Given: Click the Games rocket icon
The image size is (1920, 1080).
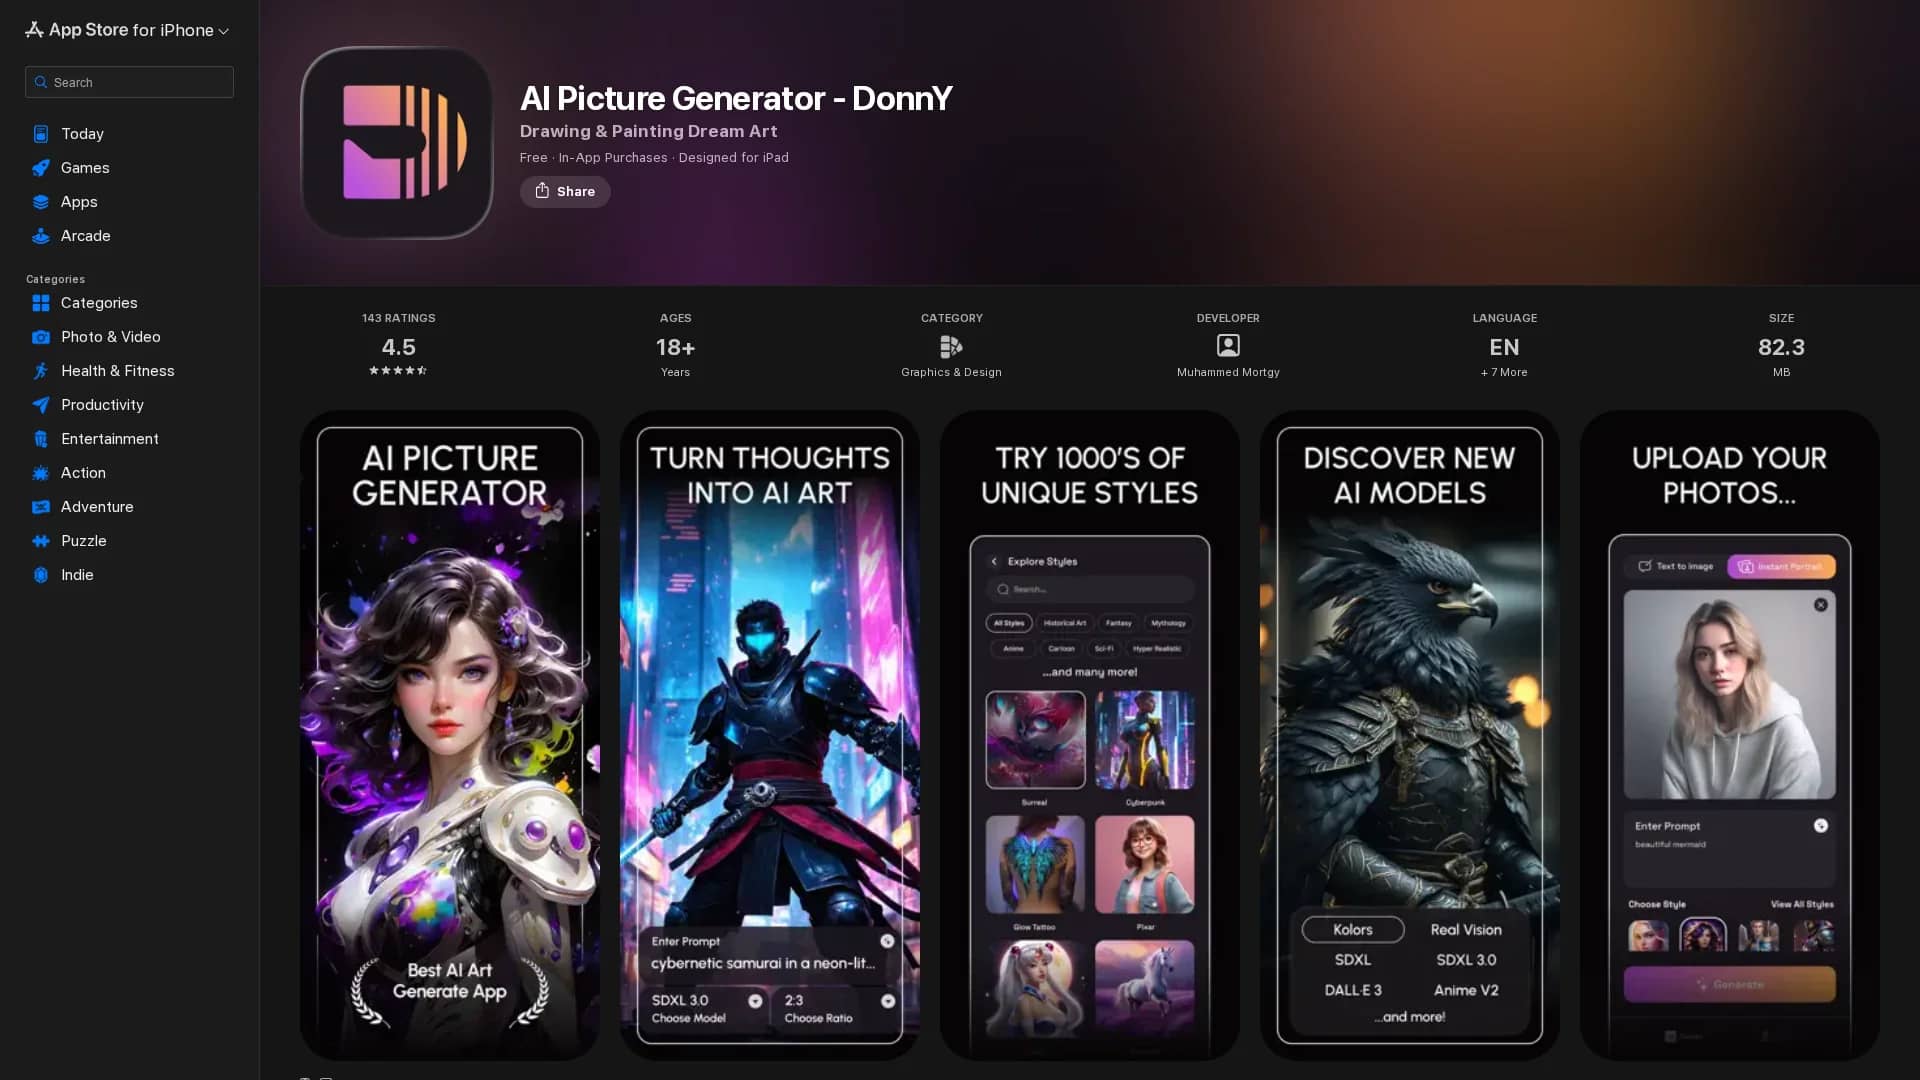Looking at the screenshot, I should pos(41,168).
